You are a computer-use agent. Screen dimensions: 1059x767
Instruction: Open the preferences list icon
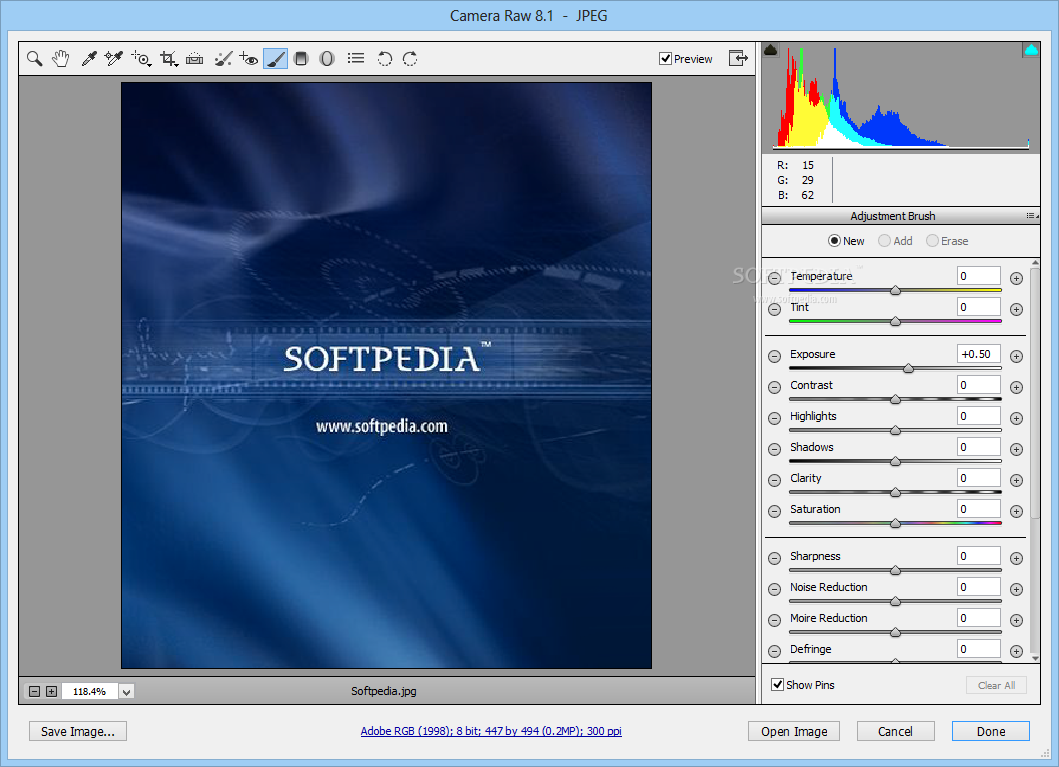[355, 59]
